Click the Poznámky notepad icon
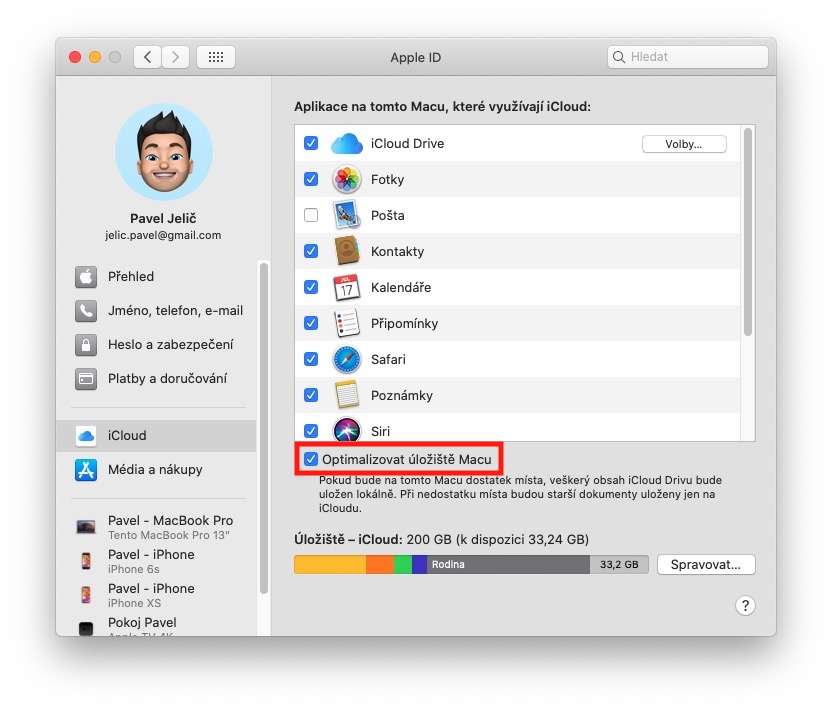Screen dimensions: 832x710 click(x=346, y=395)
